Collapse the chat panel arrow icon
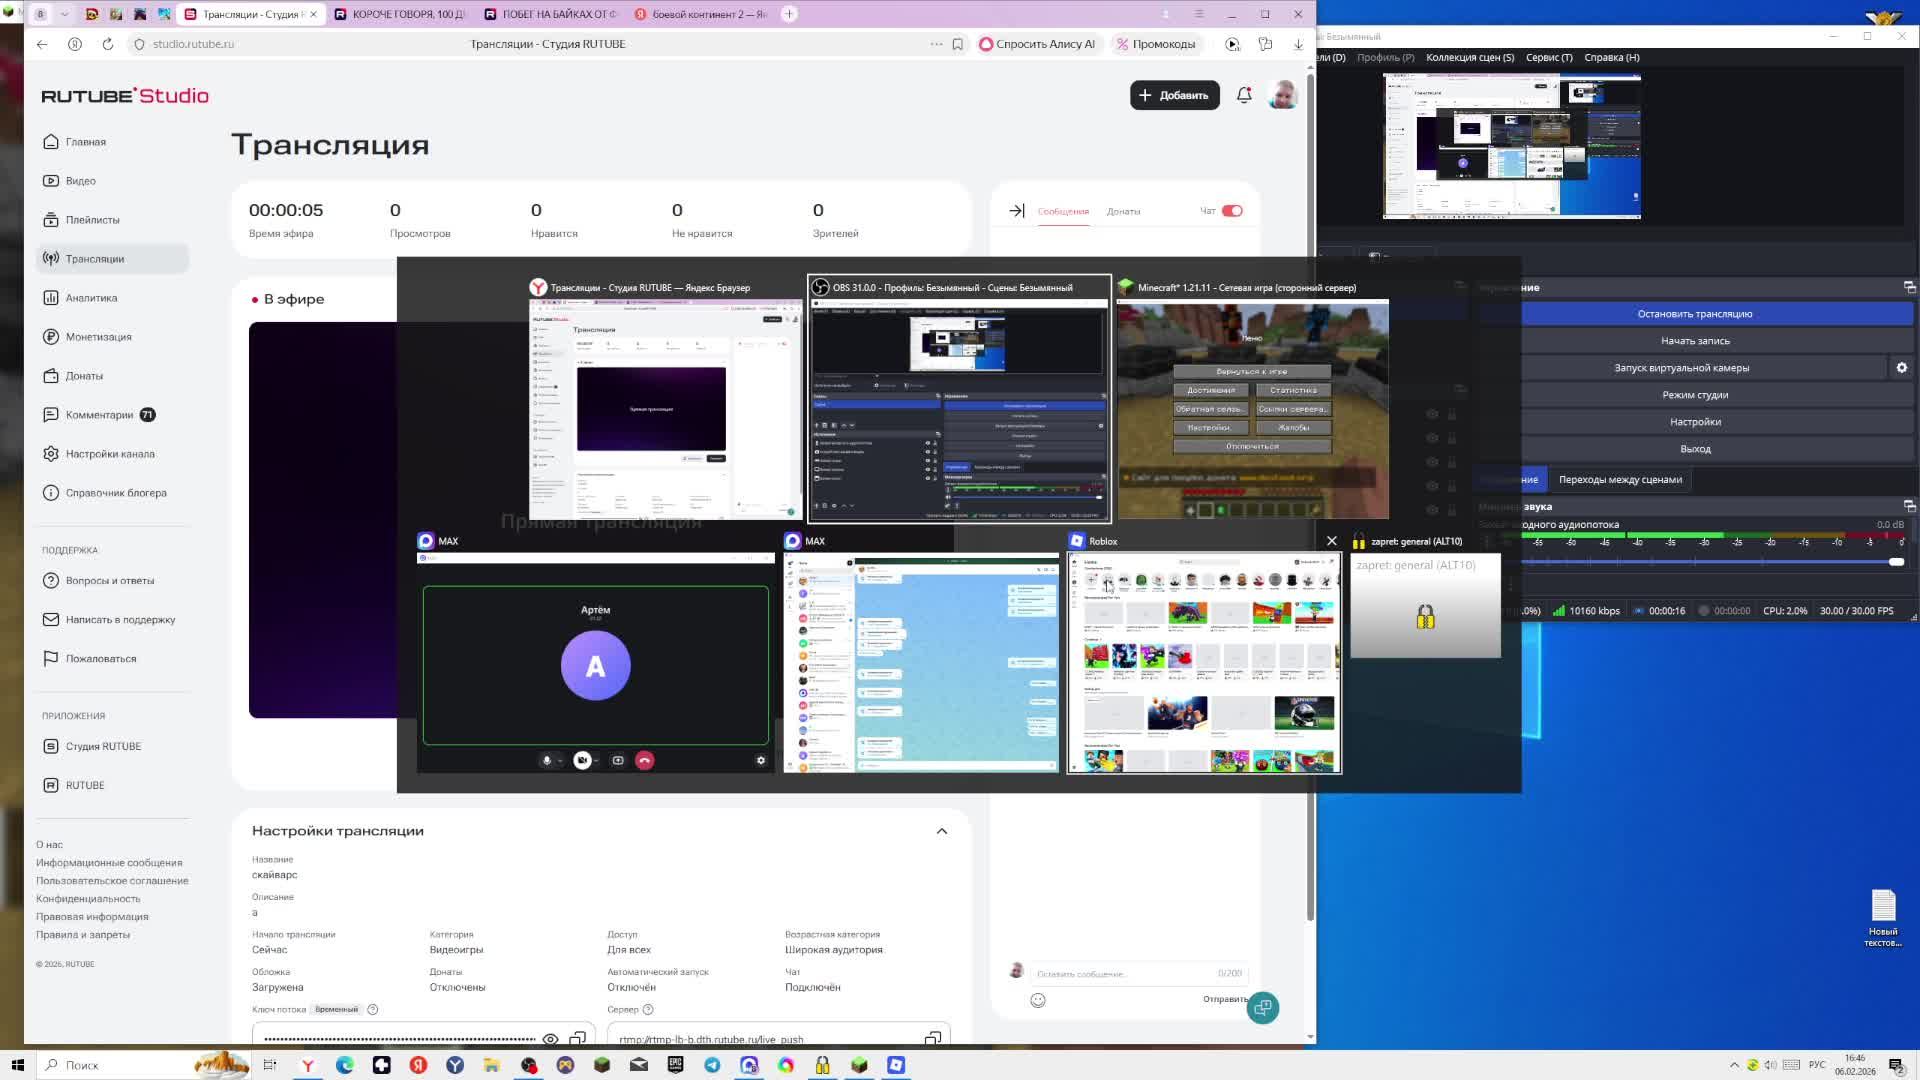This screenshot has height=1080, width=1920. click(x=1016, y=211)
